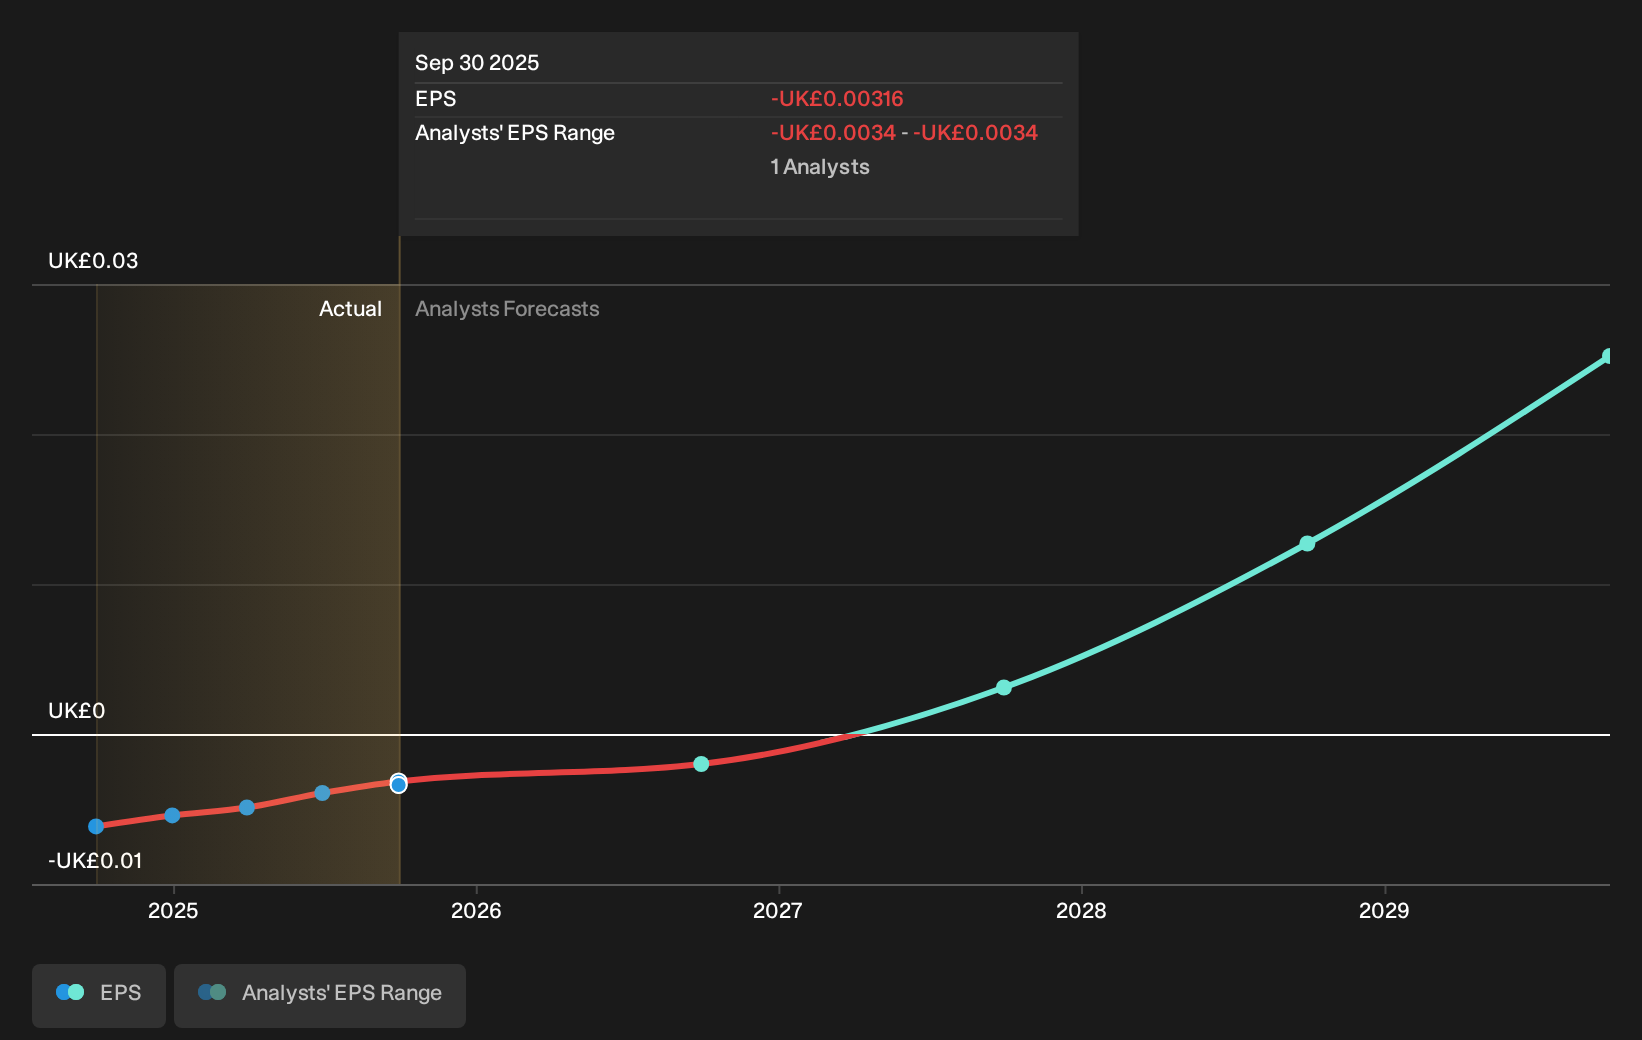Click the Actual region label
1642x1040 pixels.
tap(350, 309)
